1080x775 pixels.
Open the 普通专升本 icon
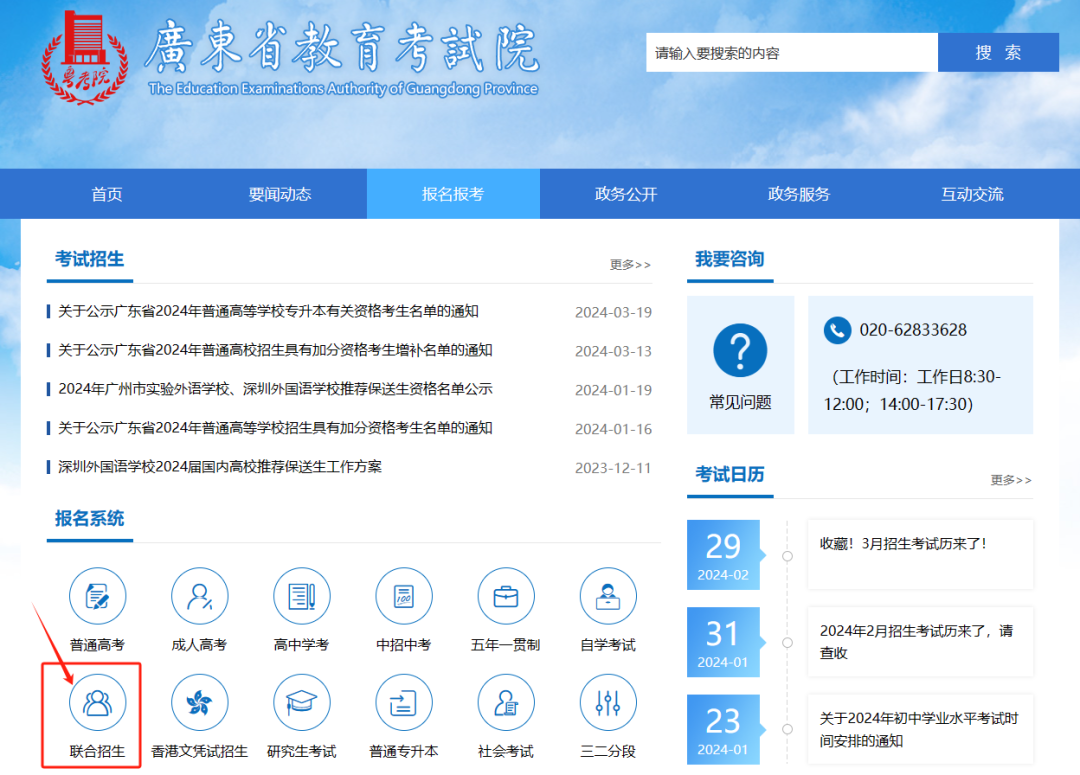coord(403,703)
